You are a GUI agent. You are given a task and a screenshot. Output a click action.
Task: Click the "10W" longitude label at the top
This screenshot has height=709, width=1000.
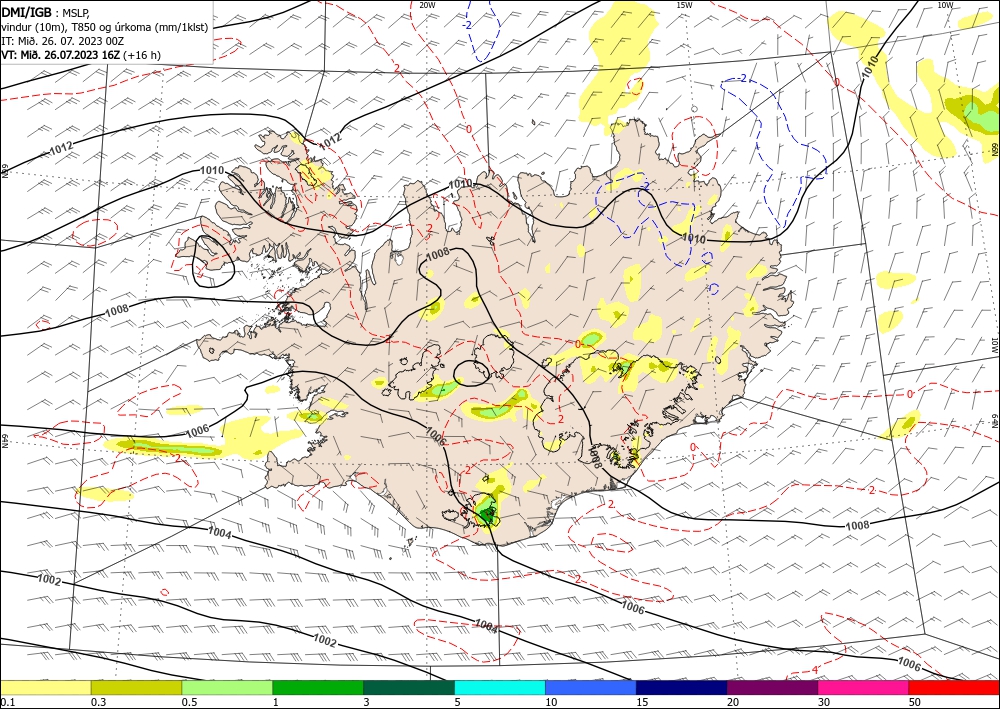(945, 5)
